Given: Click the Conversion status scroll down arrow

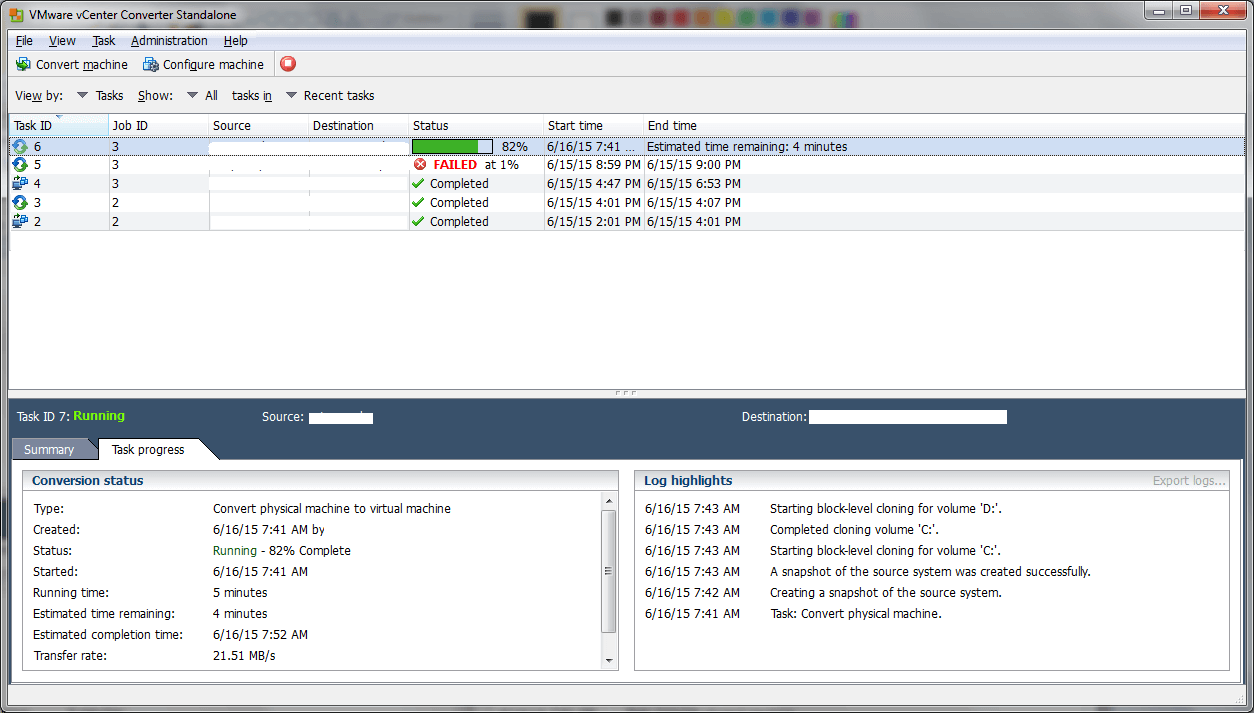Looking at the screenshot, I should (608, 661).
